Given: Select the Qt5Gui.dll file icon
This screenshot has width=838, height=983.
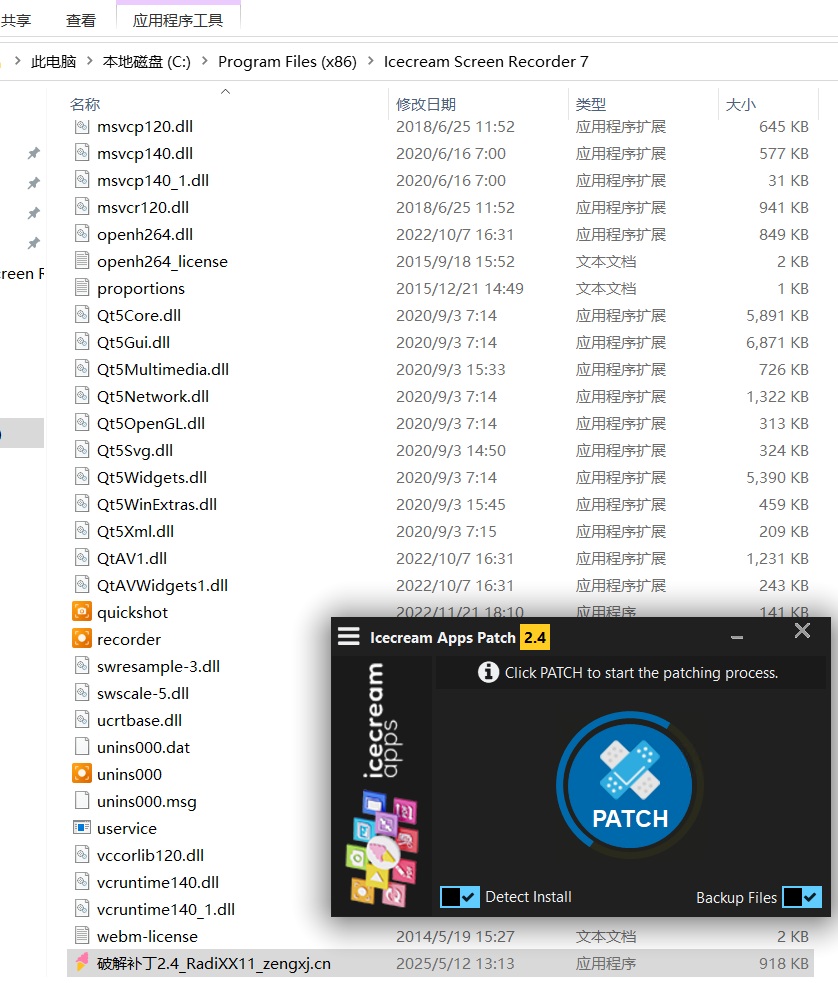Looking at the screenshot, I should [81, 341].
